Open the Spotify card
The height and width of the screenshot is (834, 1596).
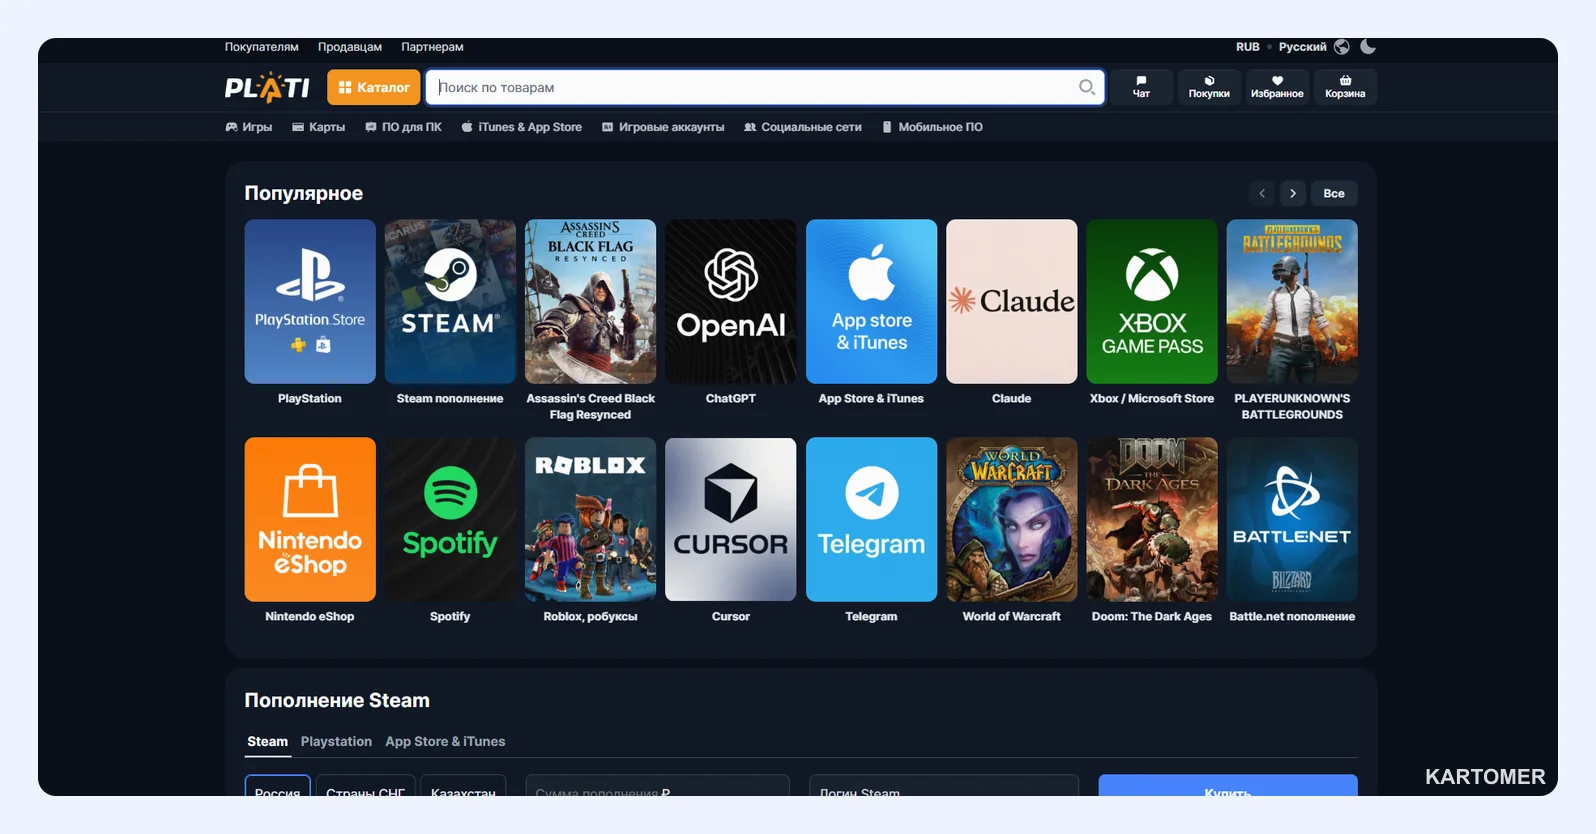click(450, 519)
